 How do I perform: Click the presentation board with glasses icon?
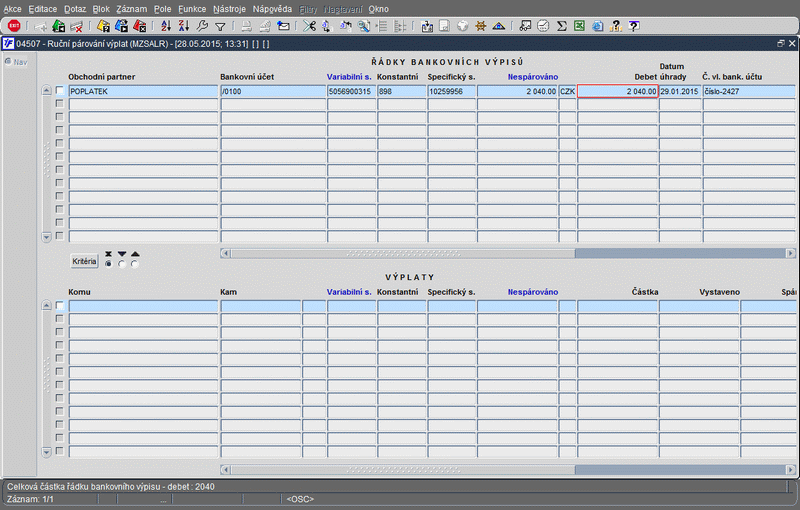click(525, 26)
